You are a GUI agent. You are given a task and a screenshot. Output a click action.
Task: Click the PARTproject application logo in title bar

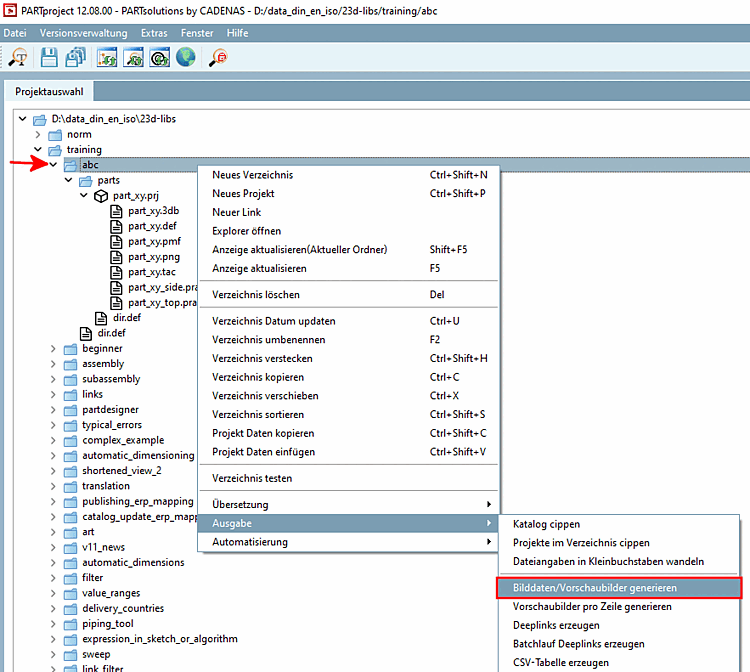pyautogui.click(x=10, y=10)
